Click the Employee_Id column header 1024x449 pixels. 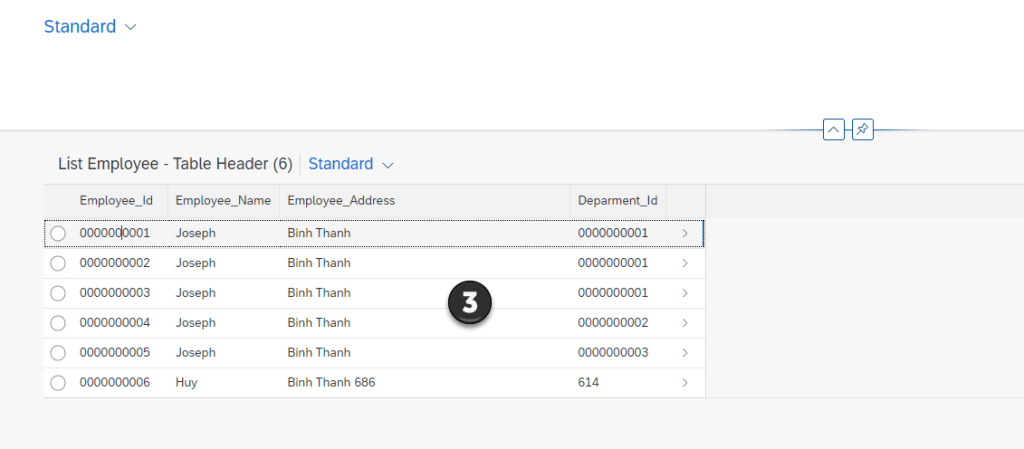(x=116, y=200)
